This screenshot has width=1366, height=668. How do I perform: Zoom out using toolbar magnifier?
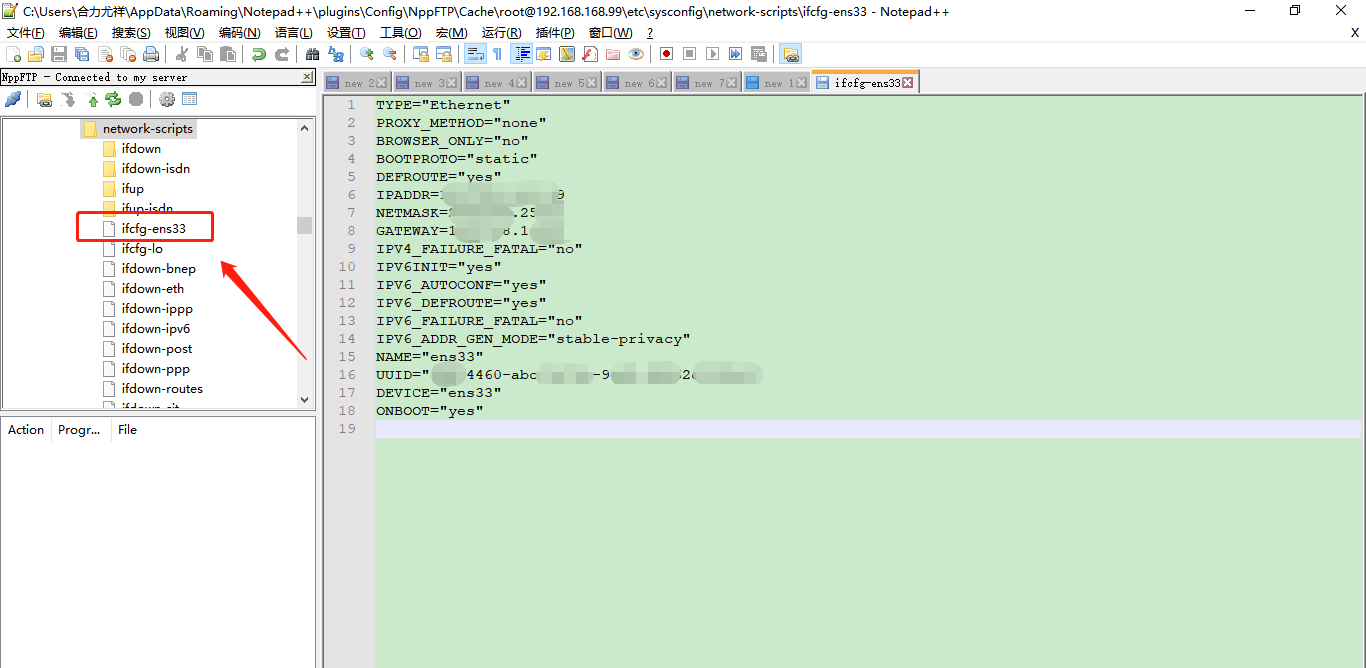tap(389, 54)
